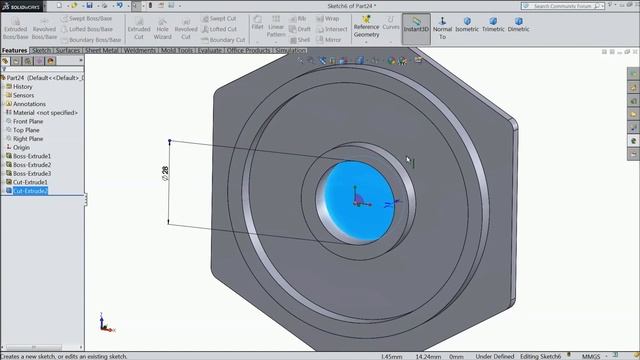The height and width of the screenshot is (360, 640).
Task: Switch to the Weldments tab
Action: click(140, 50)
